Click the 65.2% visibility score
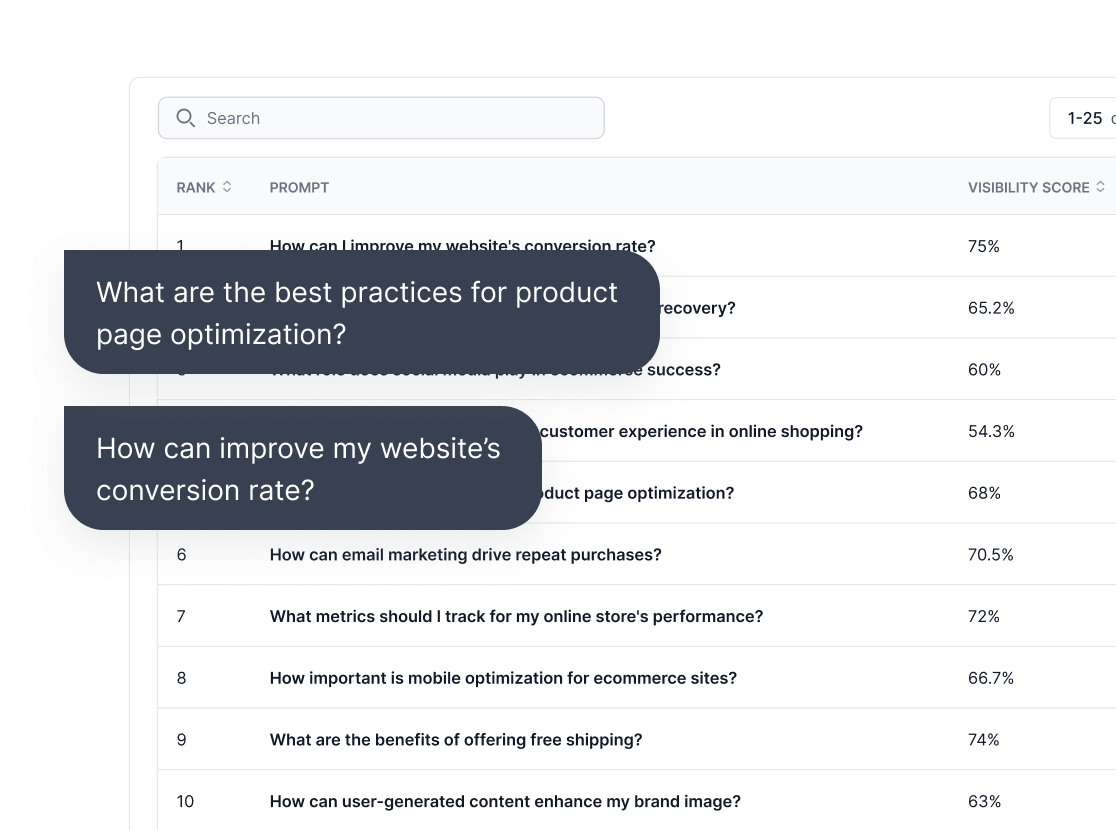The image size is (1116, 830). 991,308
